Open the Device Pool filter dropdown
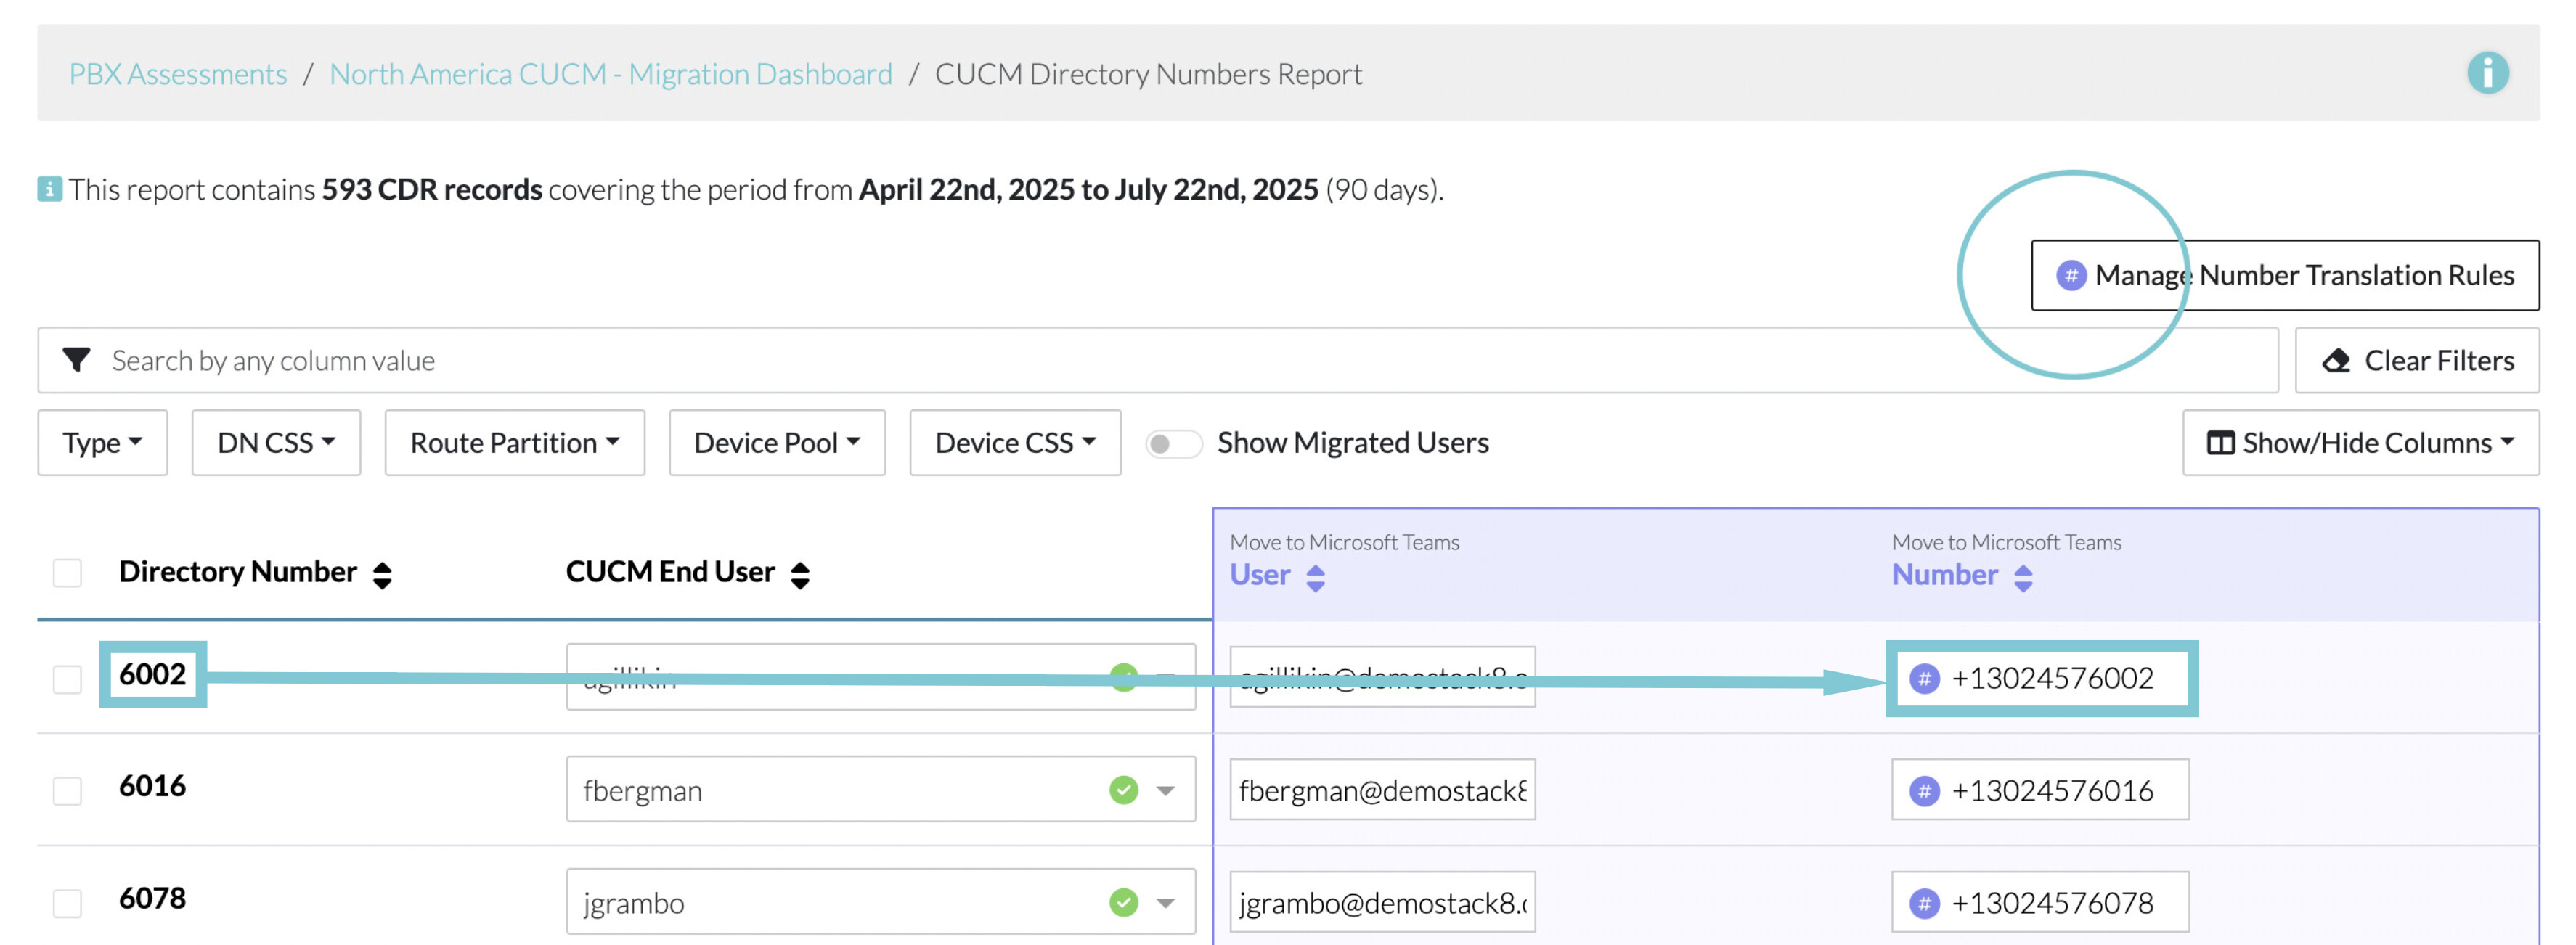Viewport: 2576px width, 945px height. click(776, 443)
